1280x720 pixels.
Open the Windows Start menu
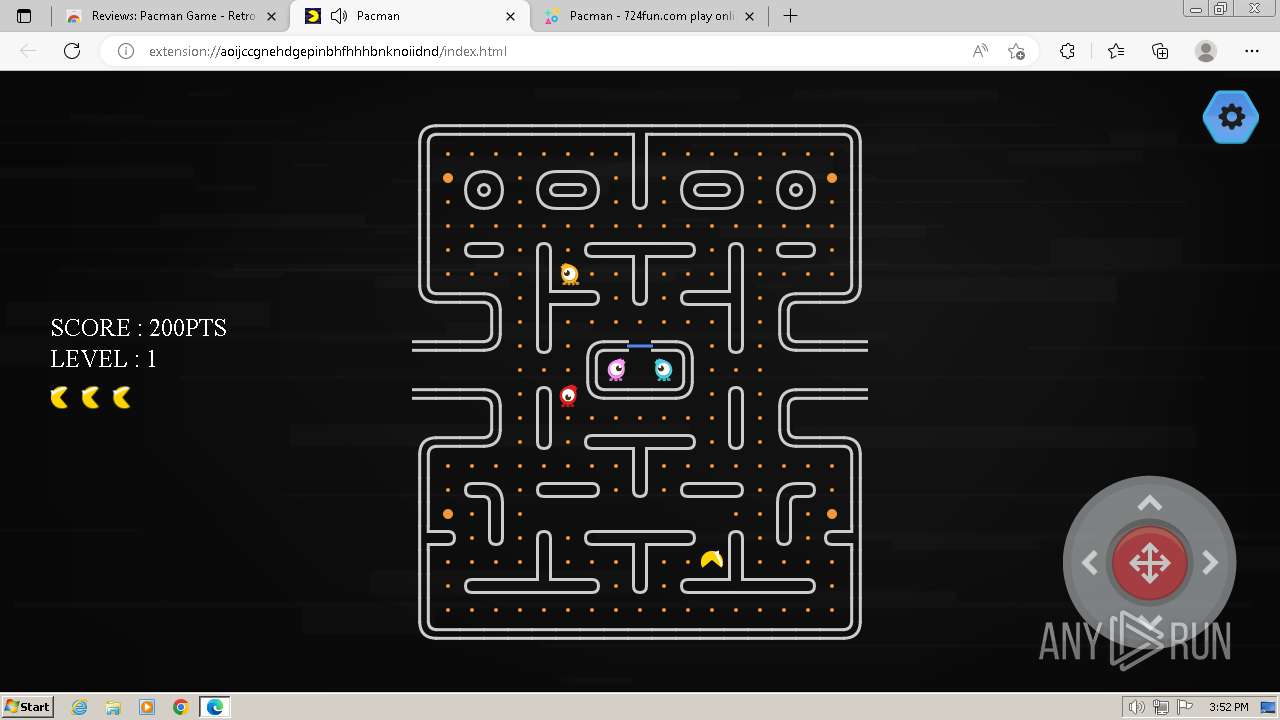pyautogui.click(x=27, y=707)
